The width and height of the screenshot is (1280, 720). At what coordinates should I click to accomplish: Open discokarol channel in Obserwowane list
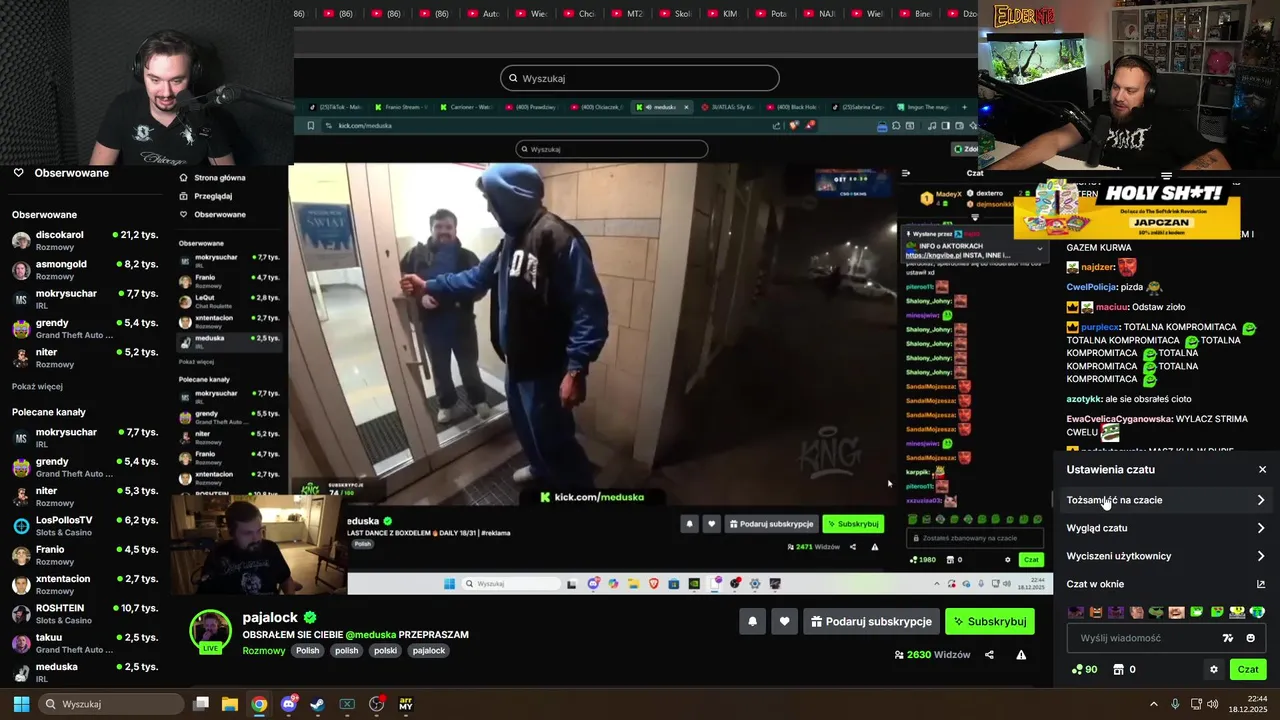[x=85, y=241]
